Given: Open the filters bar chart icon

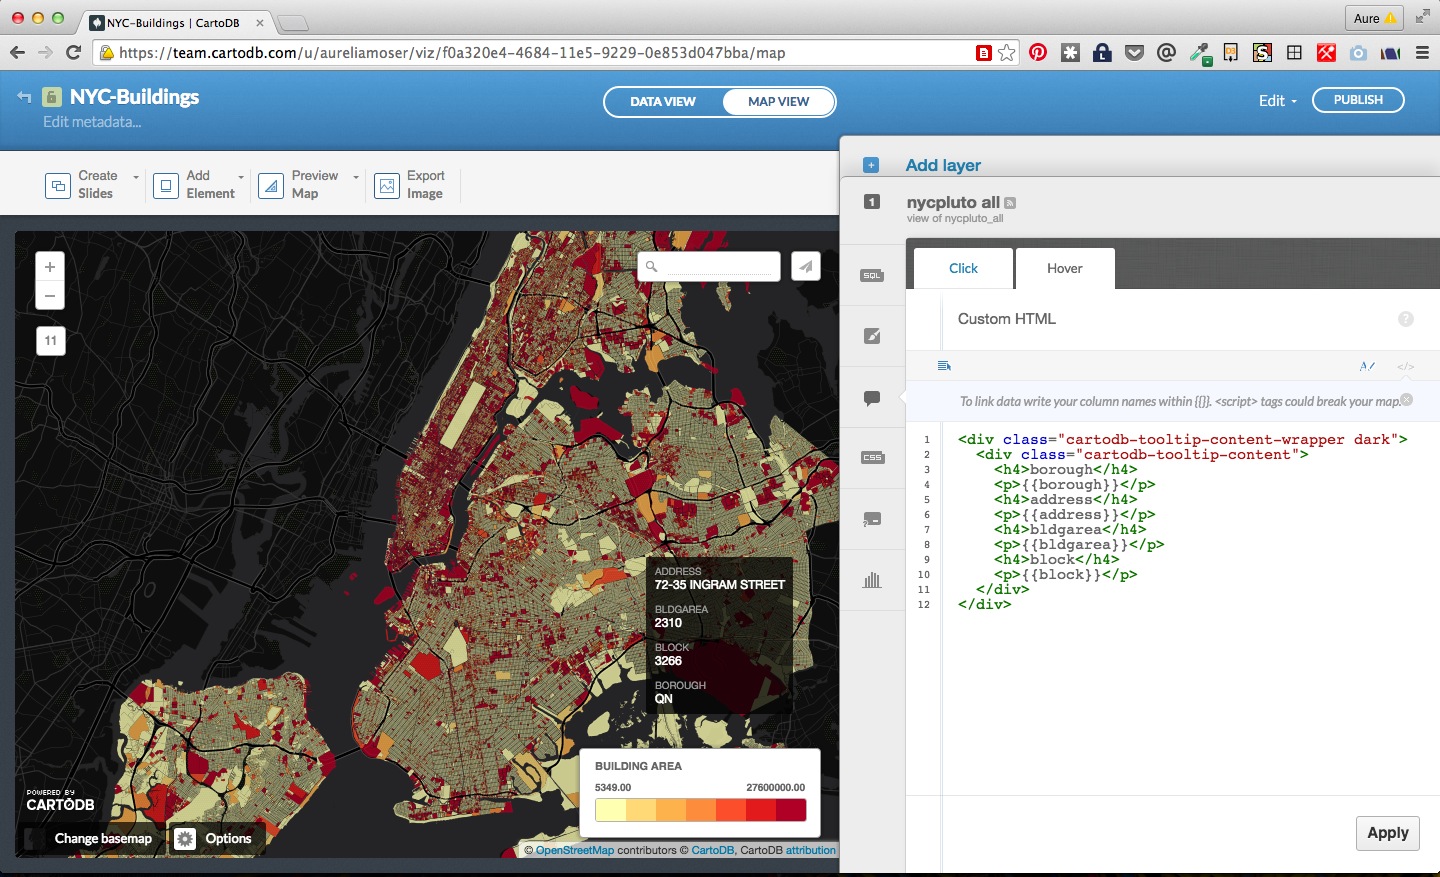Looking at the screenshot, I should (x=872, y=580).
